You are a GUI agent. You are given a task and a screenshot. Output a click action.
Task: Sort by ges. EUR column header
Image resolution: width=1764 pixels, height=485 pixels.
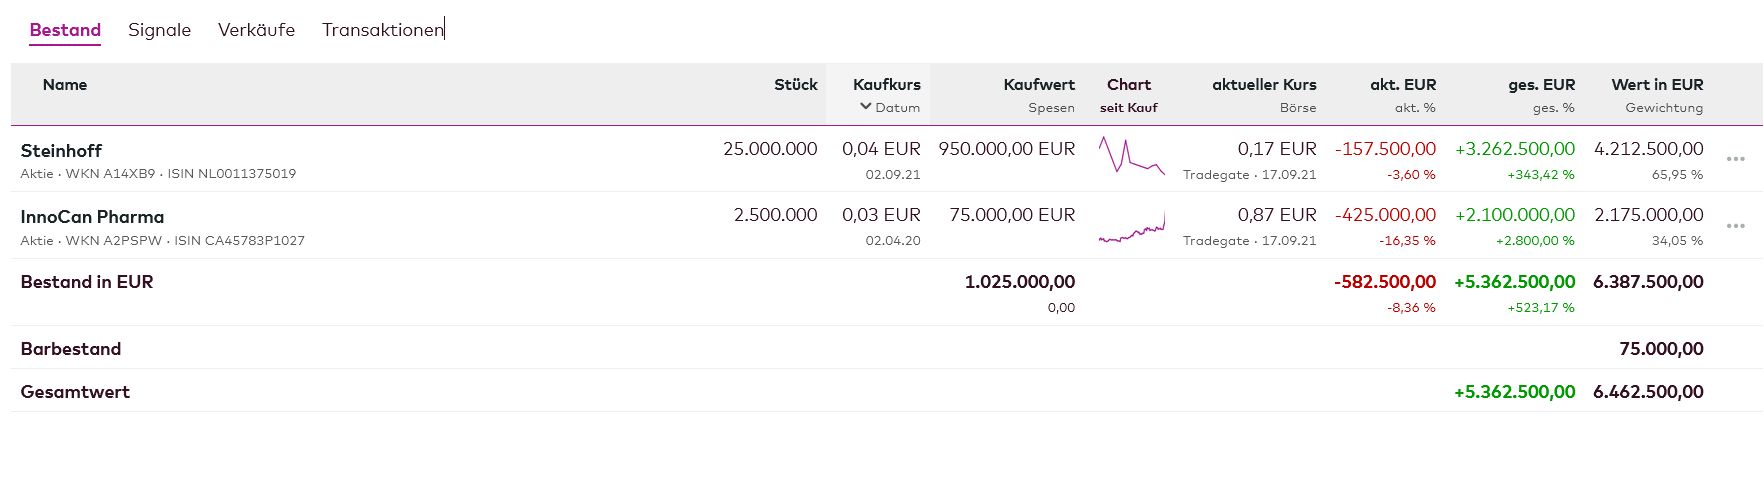pos(1541,85)
